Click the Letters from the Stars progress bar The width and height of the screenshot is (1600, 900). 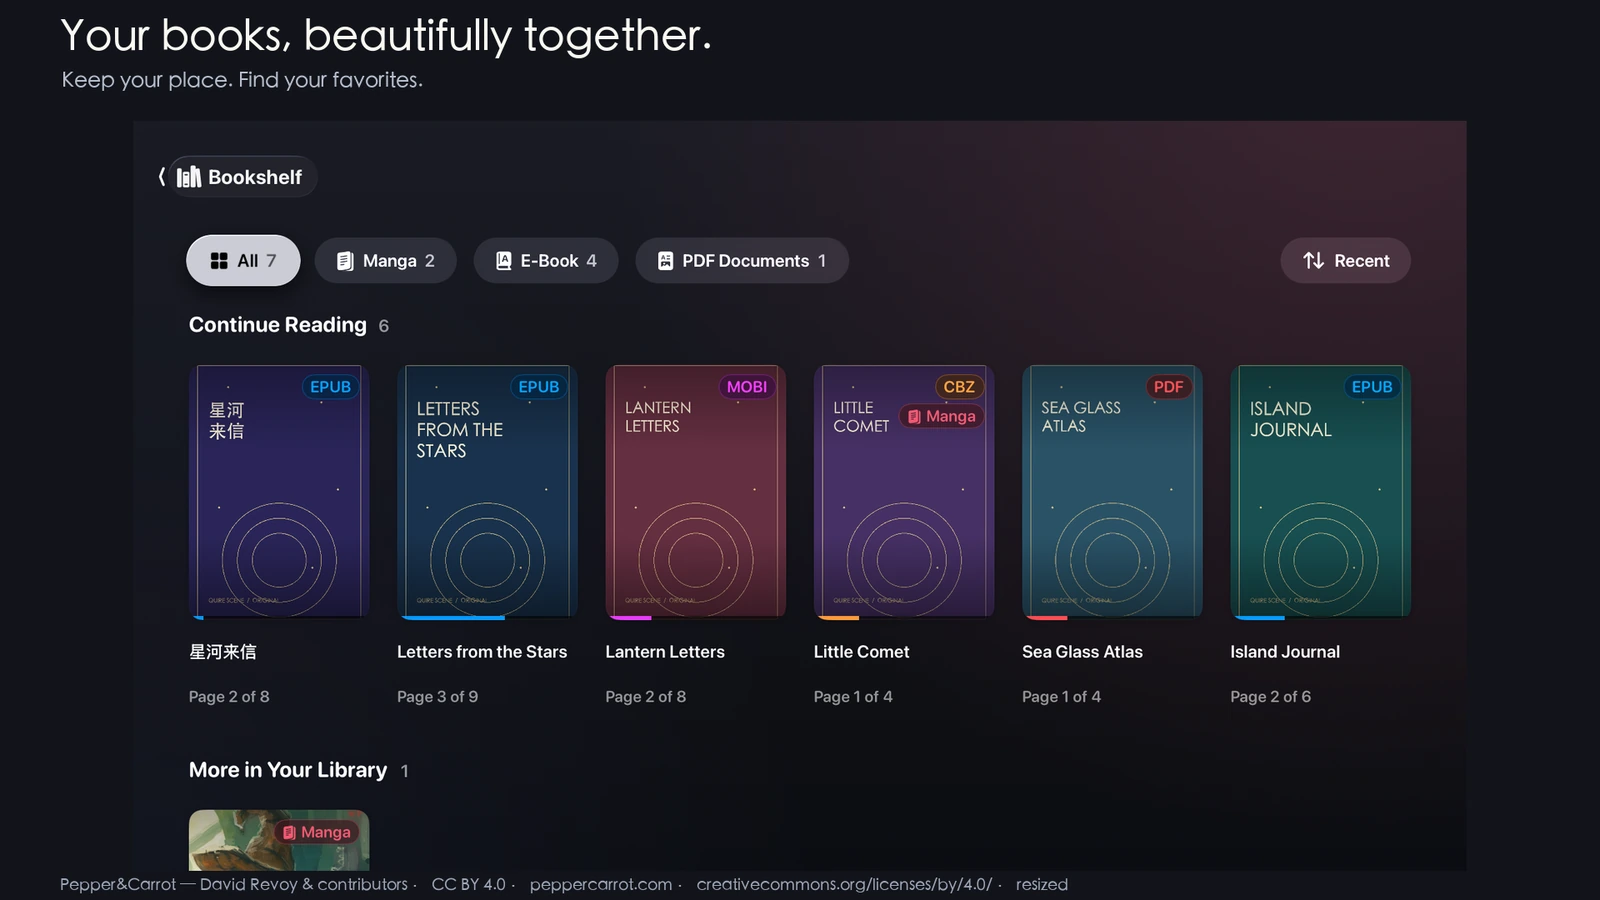pyautogui.click(x=487, y=618)
